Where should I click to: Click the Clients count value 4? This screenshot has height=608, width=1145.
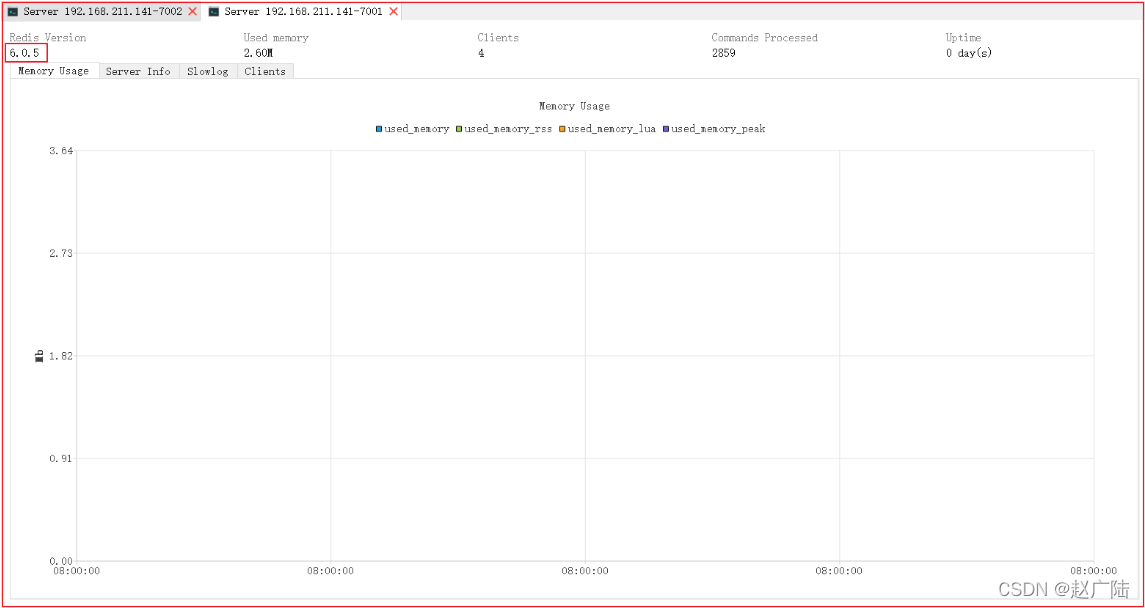point(481,53)
